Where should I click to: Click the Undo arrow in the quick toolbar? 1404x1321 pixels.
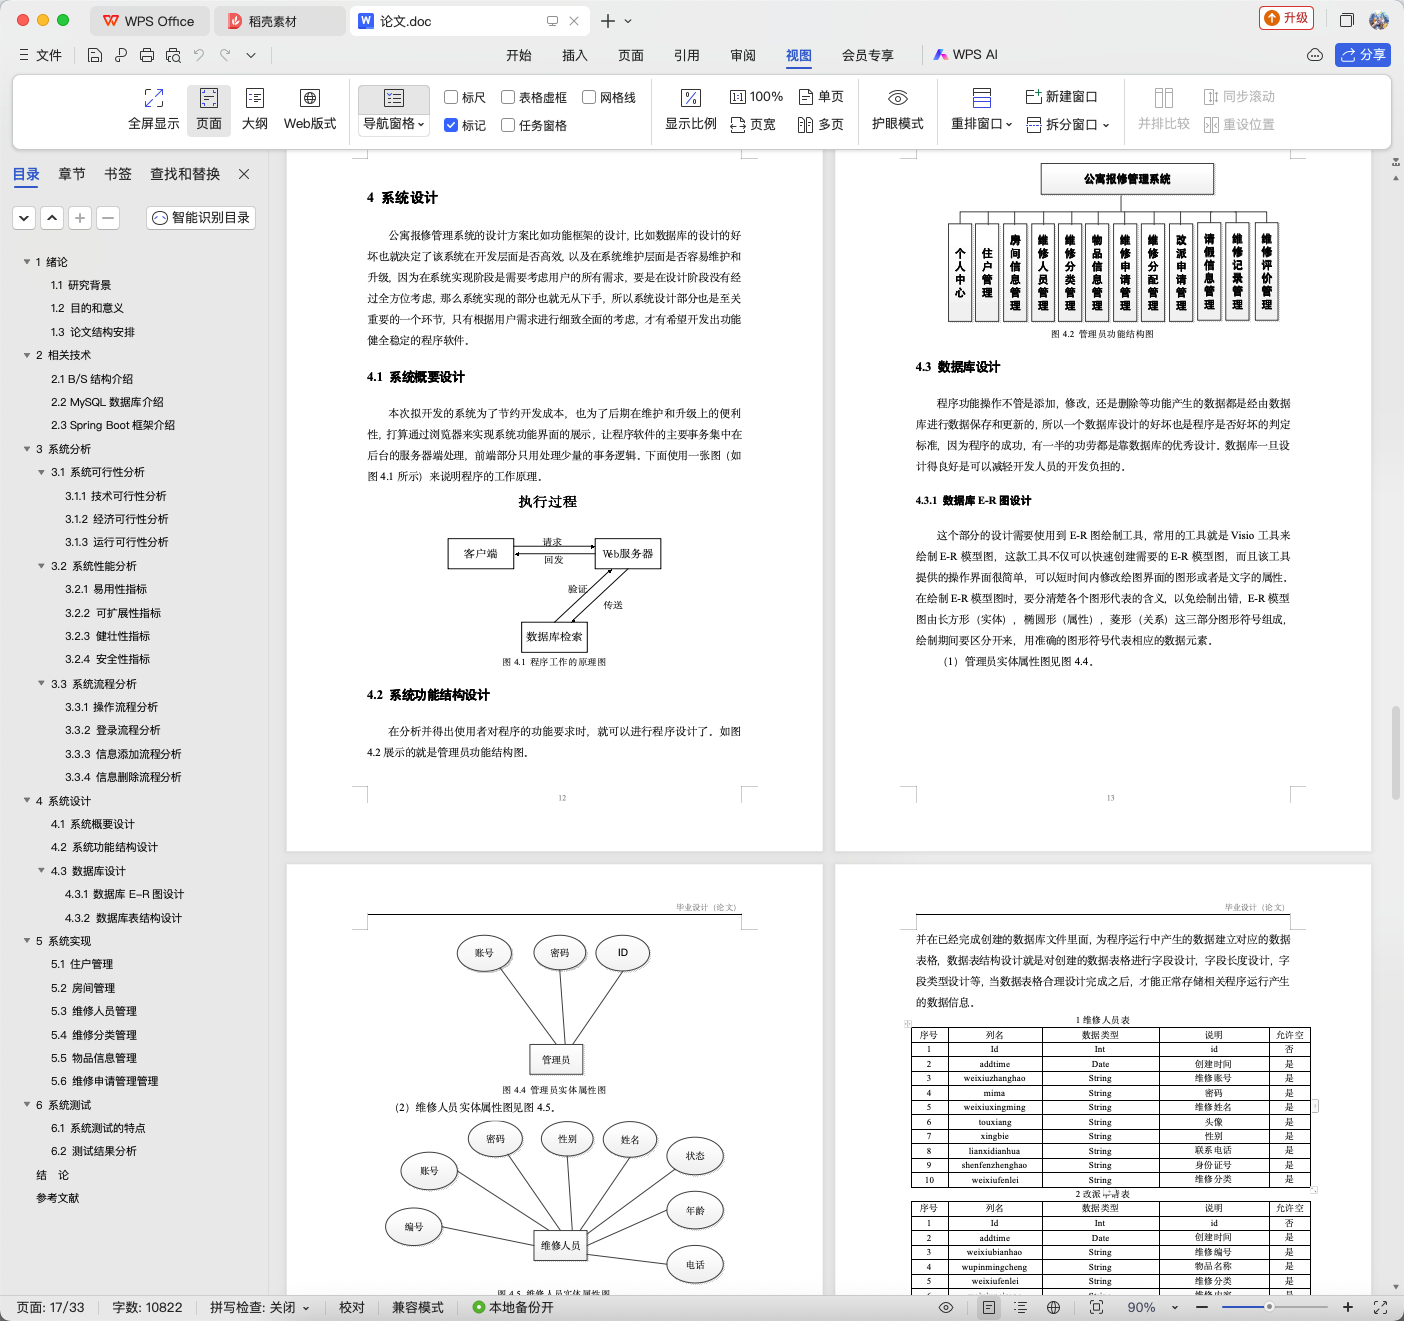tap(199, 55)
